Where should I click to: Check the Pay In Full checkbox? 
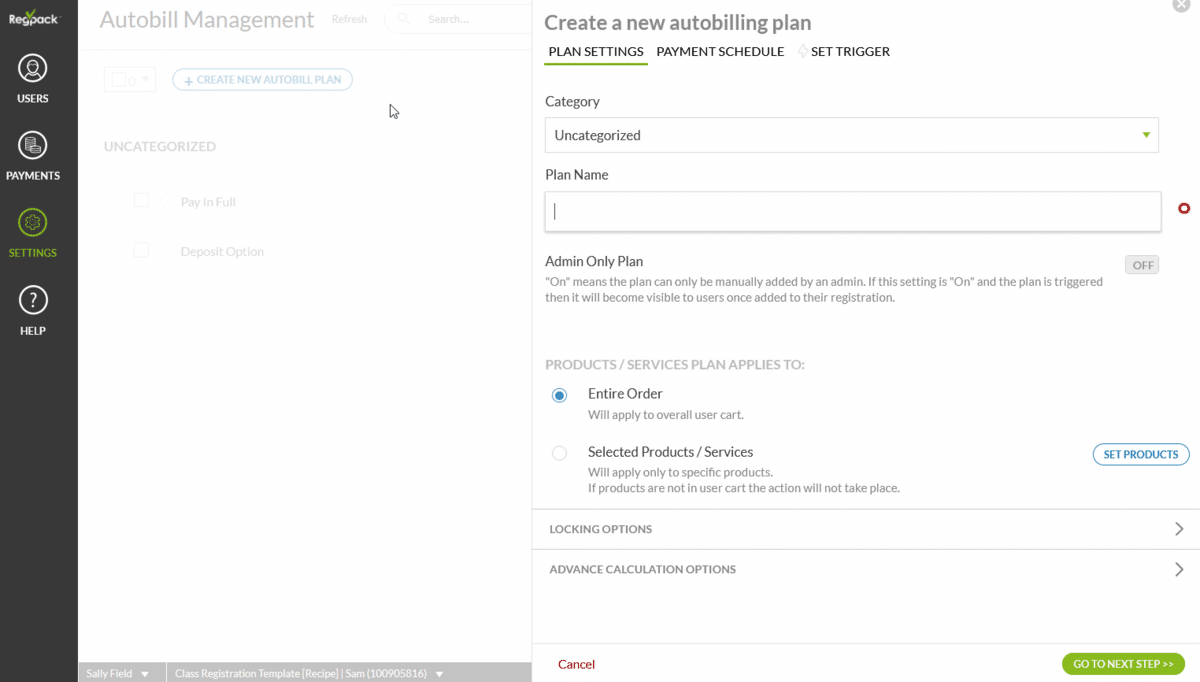(x=141, y=201)
